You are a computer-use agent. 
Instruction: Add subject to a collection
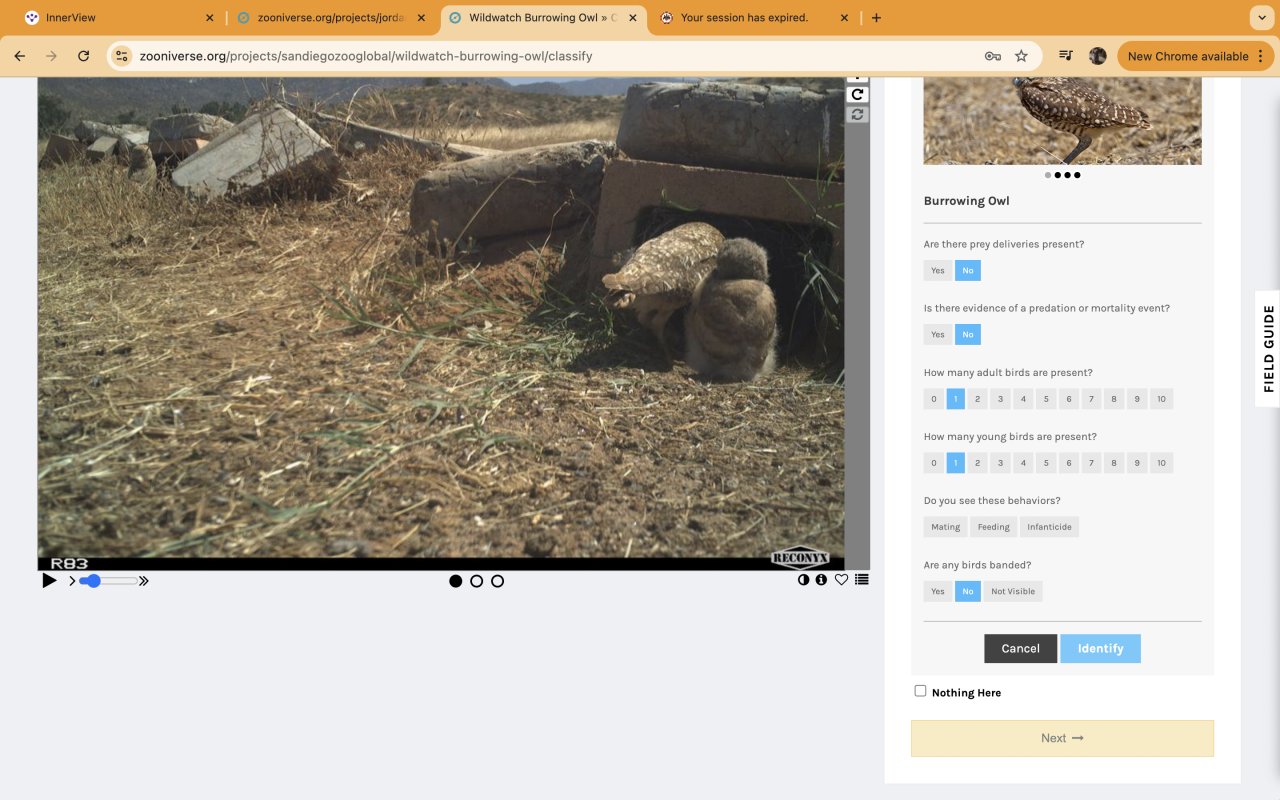coord(861,579)
